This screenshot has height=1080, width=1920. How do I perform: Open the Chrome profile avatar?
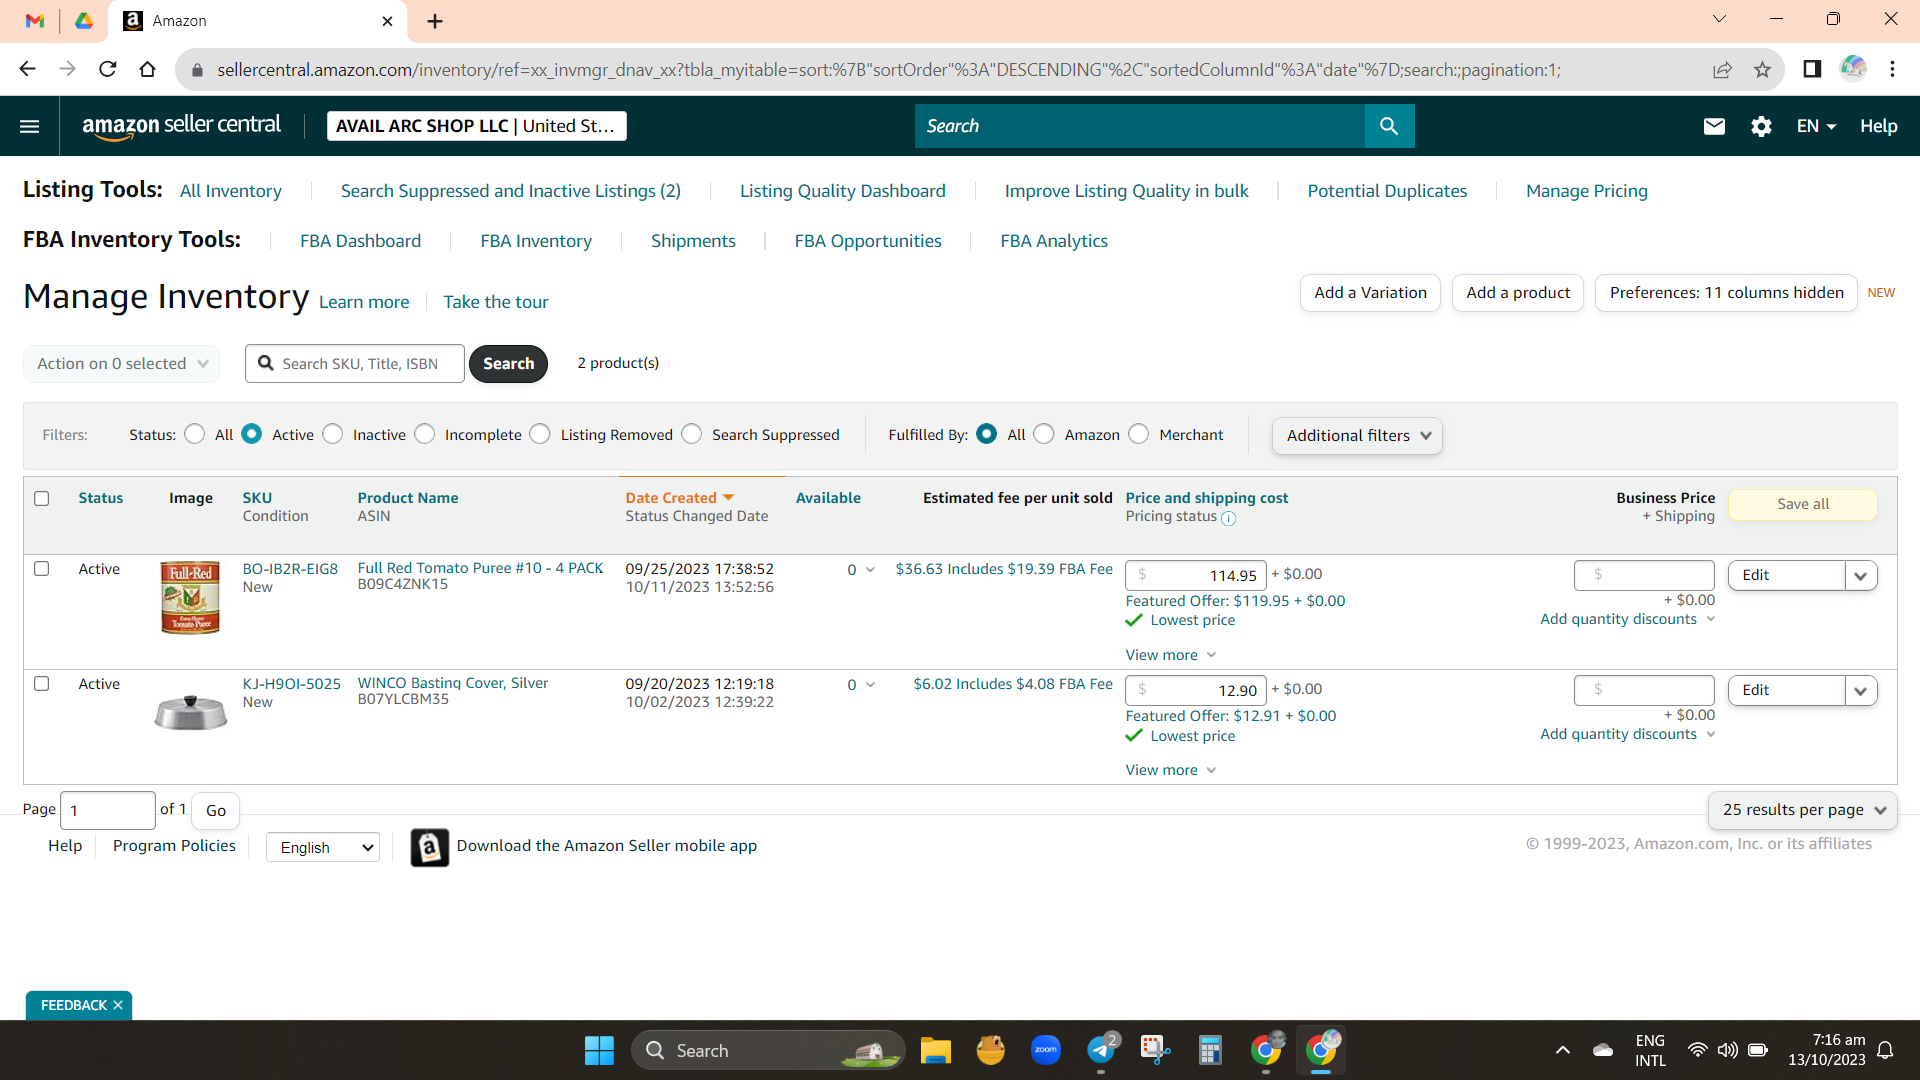(1853, 68)
